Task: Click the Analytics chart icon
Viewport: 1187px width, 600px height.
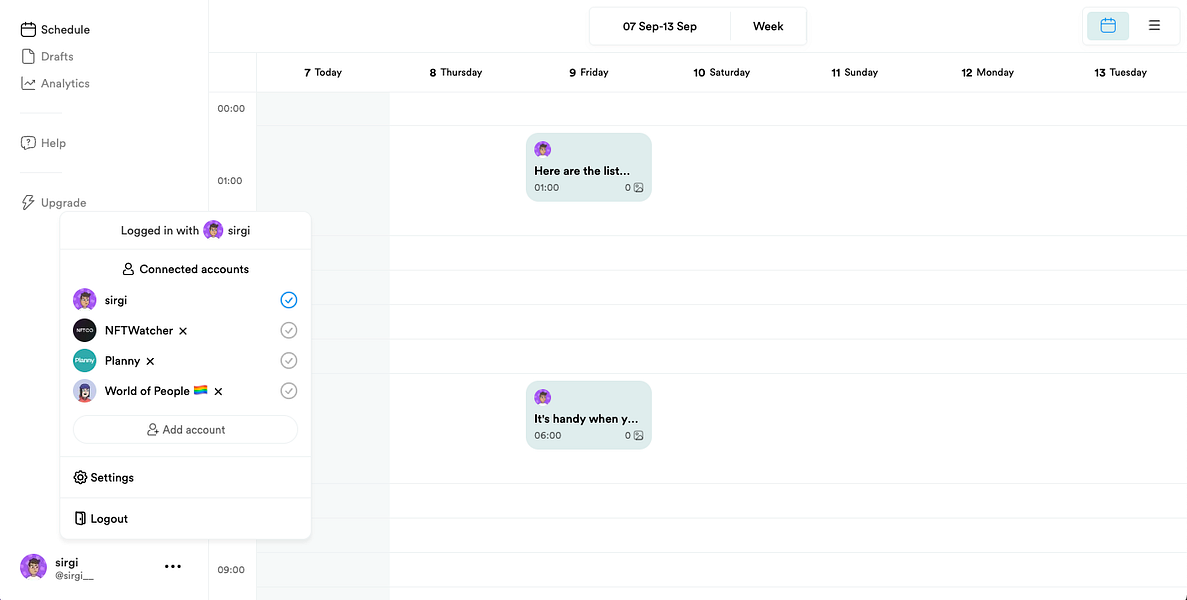Action: click(x=28, y=83)
